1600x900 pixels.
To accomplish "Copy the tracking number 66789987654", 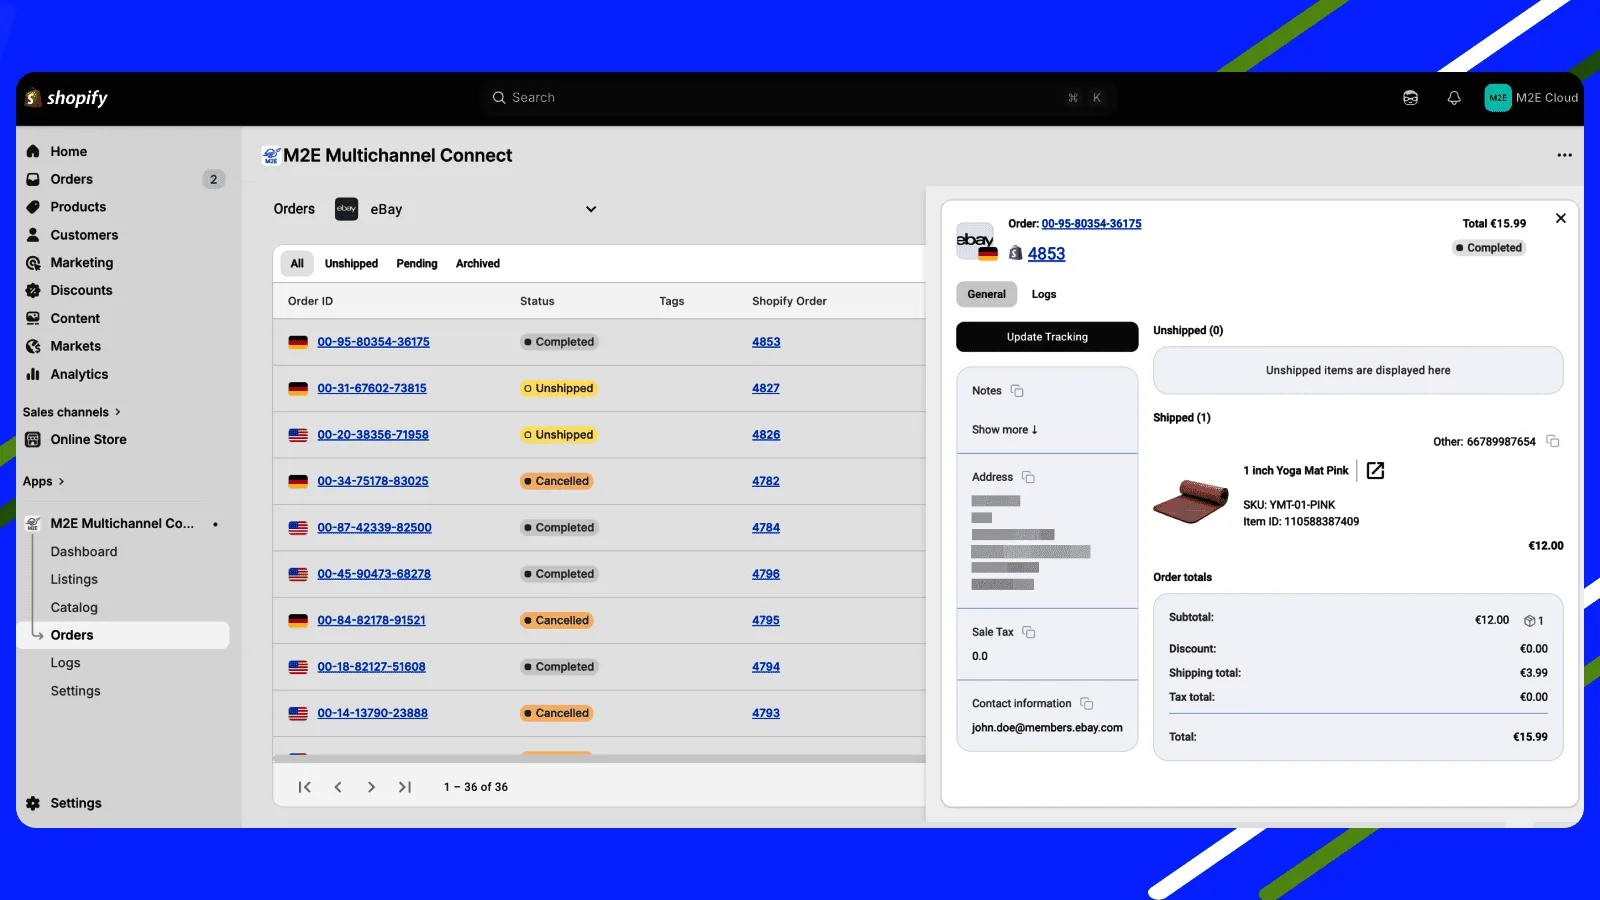I will 1553,441.
